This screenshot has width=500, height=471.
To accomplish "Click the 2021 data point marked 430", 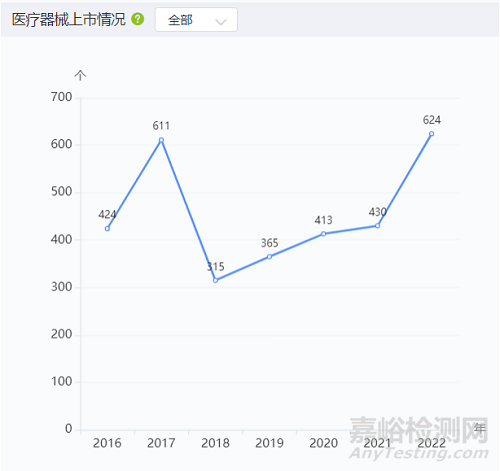I will pos(377,226).
